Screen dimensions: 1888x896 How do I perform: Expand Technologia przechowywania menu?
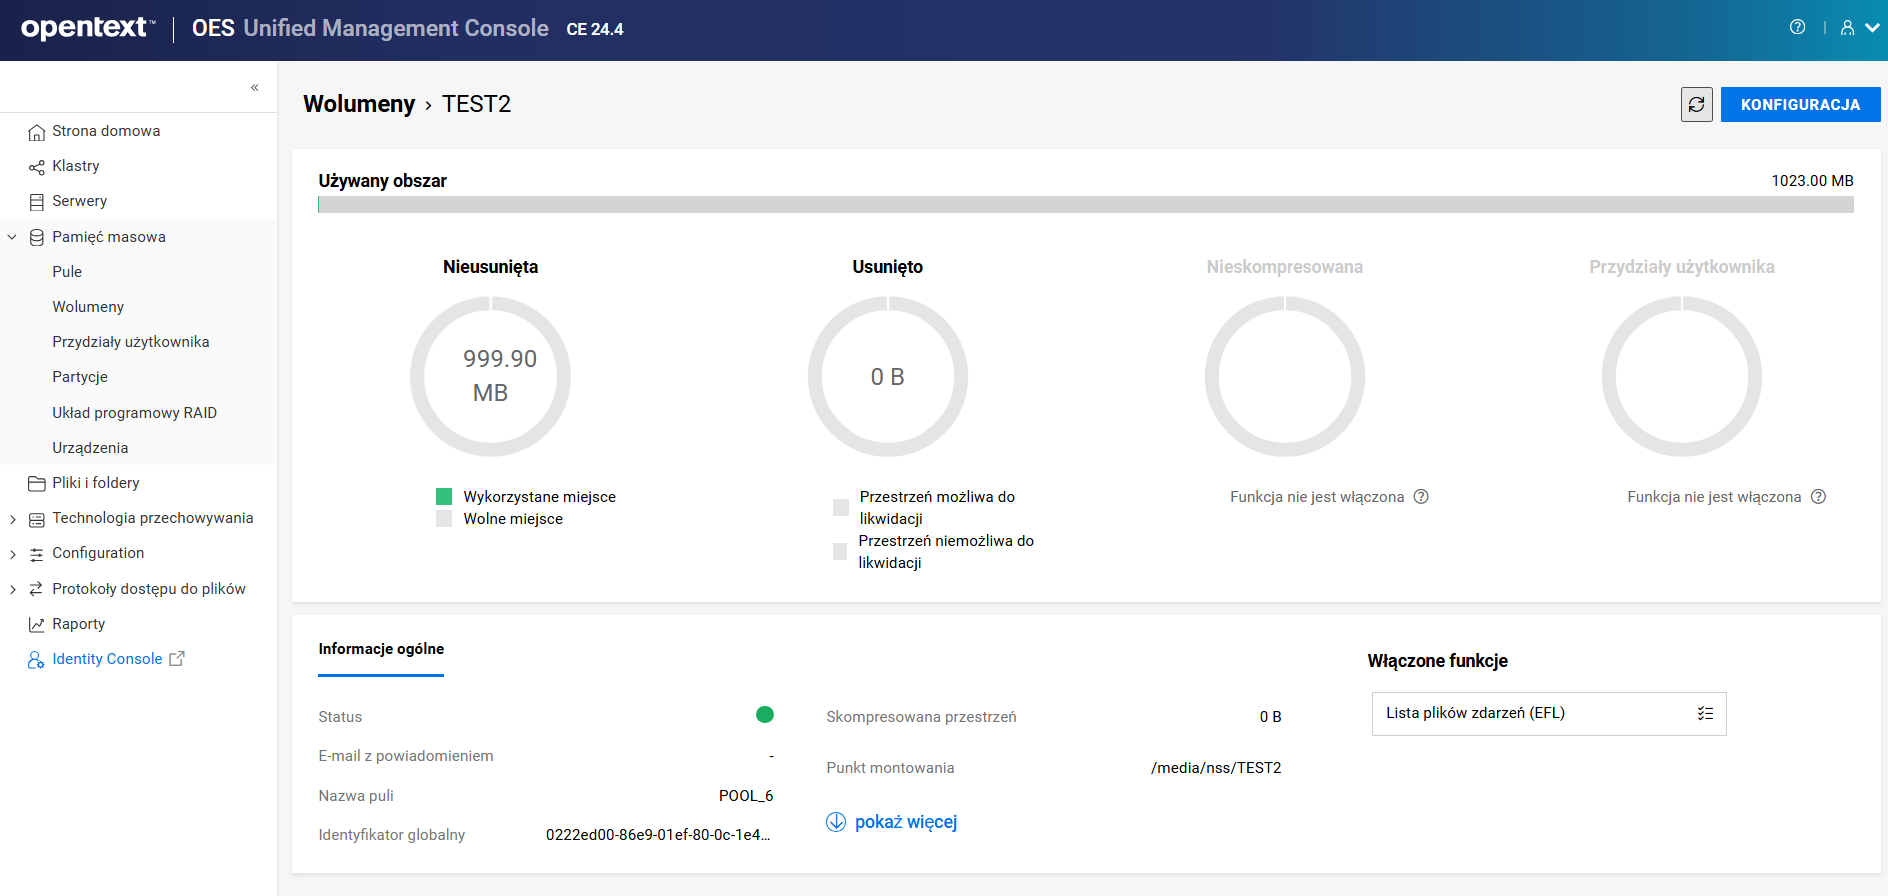12,519
